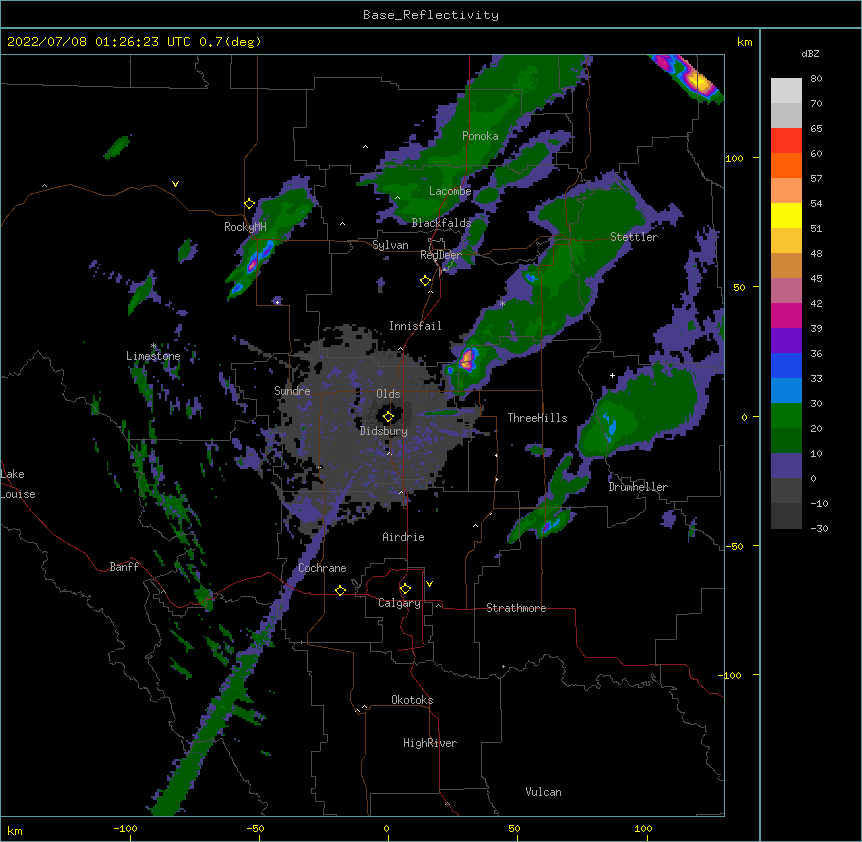Click the yellow radar site marker above Didsbury
The image size is (862, 842).
click(x=388, y=416)
